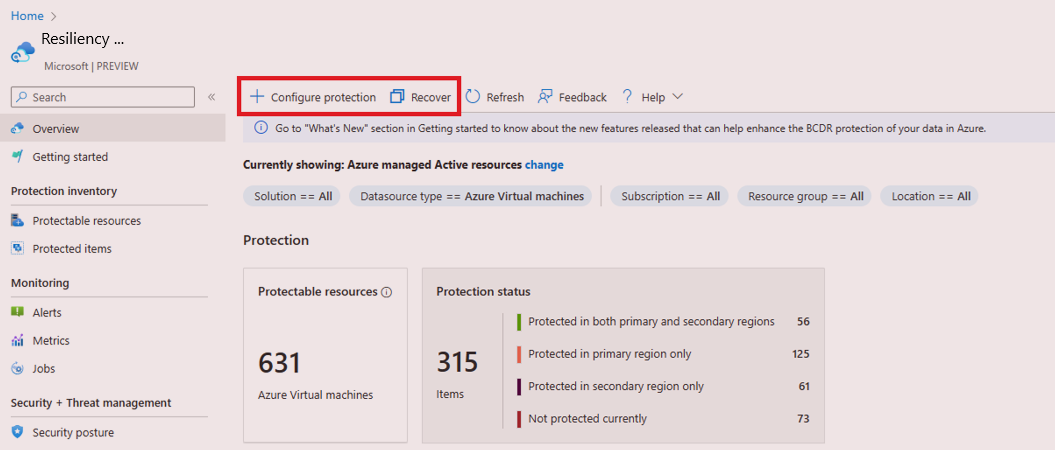Click the change link for active resources
The width and height of the screenshot is (1055, 450).
click(544, 165)
